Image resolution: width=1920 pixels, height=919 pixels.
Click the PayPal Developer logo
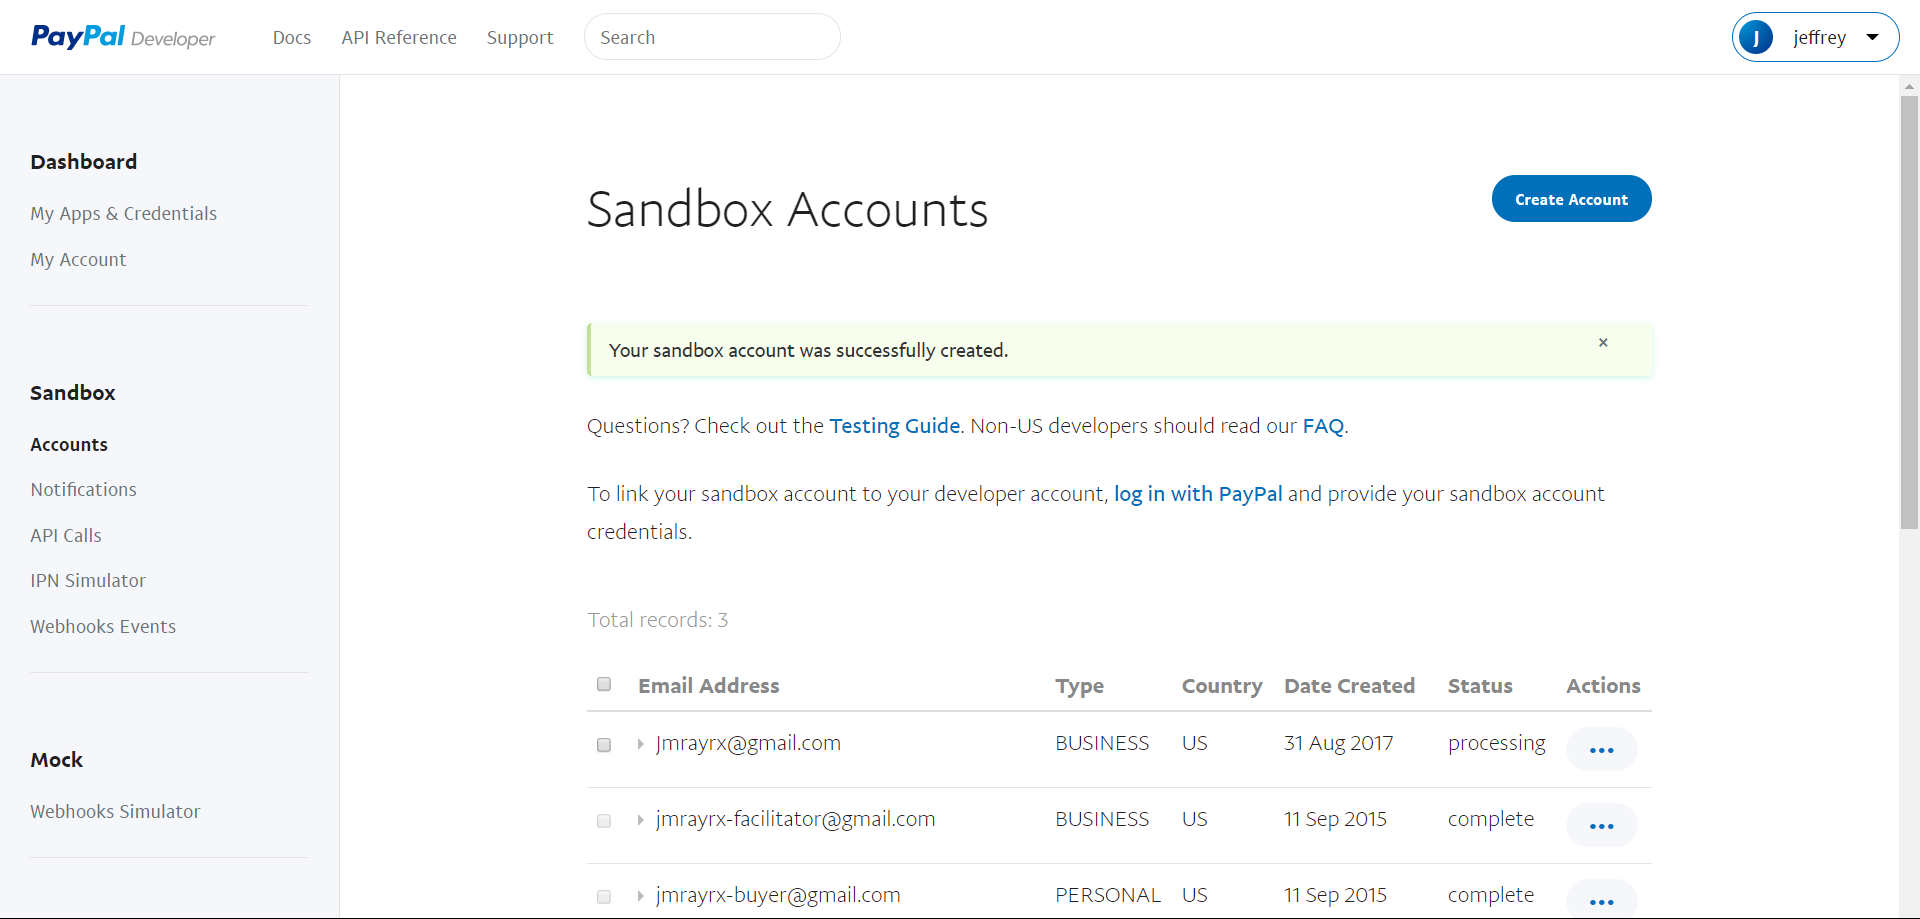[x=123, y=37]
